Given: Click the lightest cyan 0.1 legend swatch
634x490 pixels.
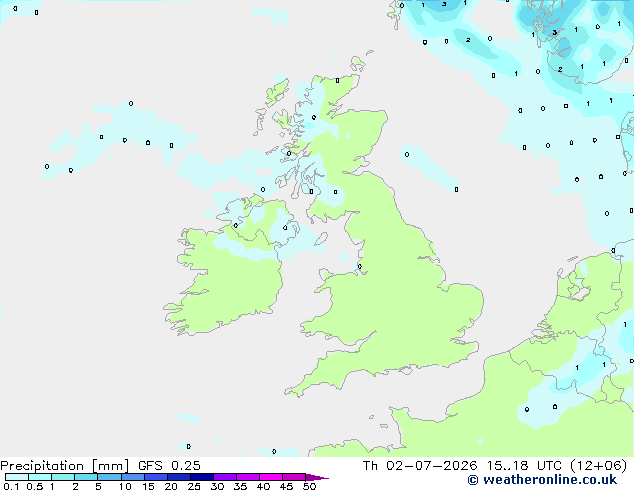Looking at the screenshot, I should pyautogui.click(x=17, y=477).
